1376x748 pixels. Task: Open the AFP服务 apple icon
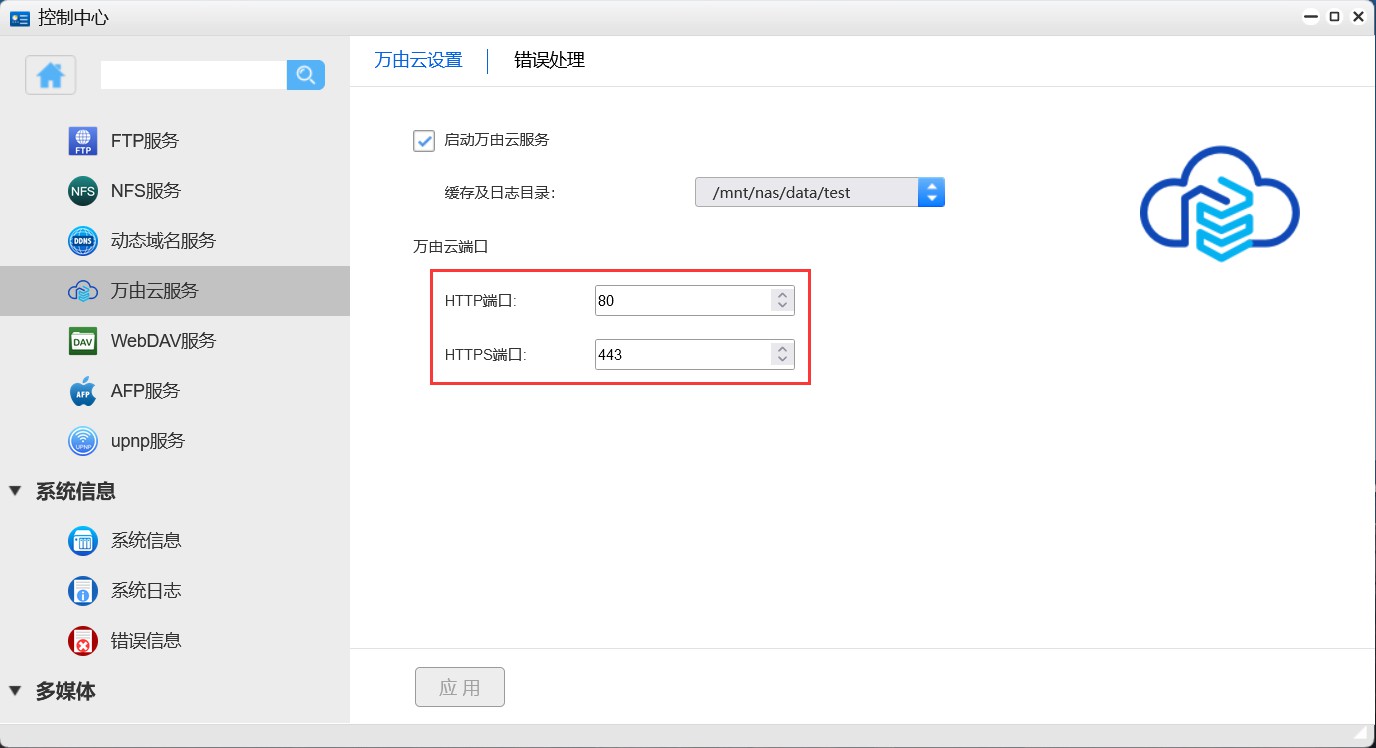83,391
